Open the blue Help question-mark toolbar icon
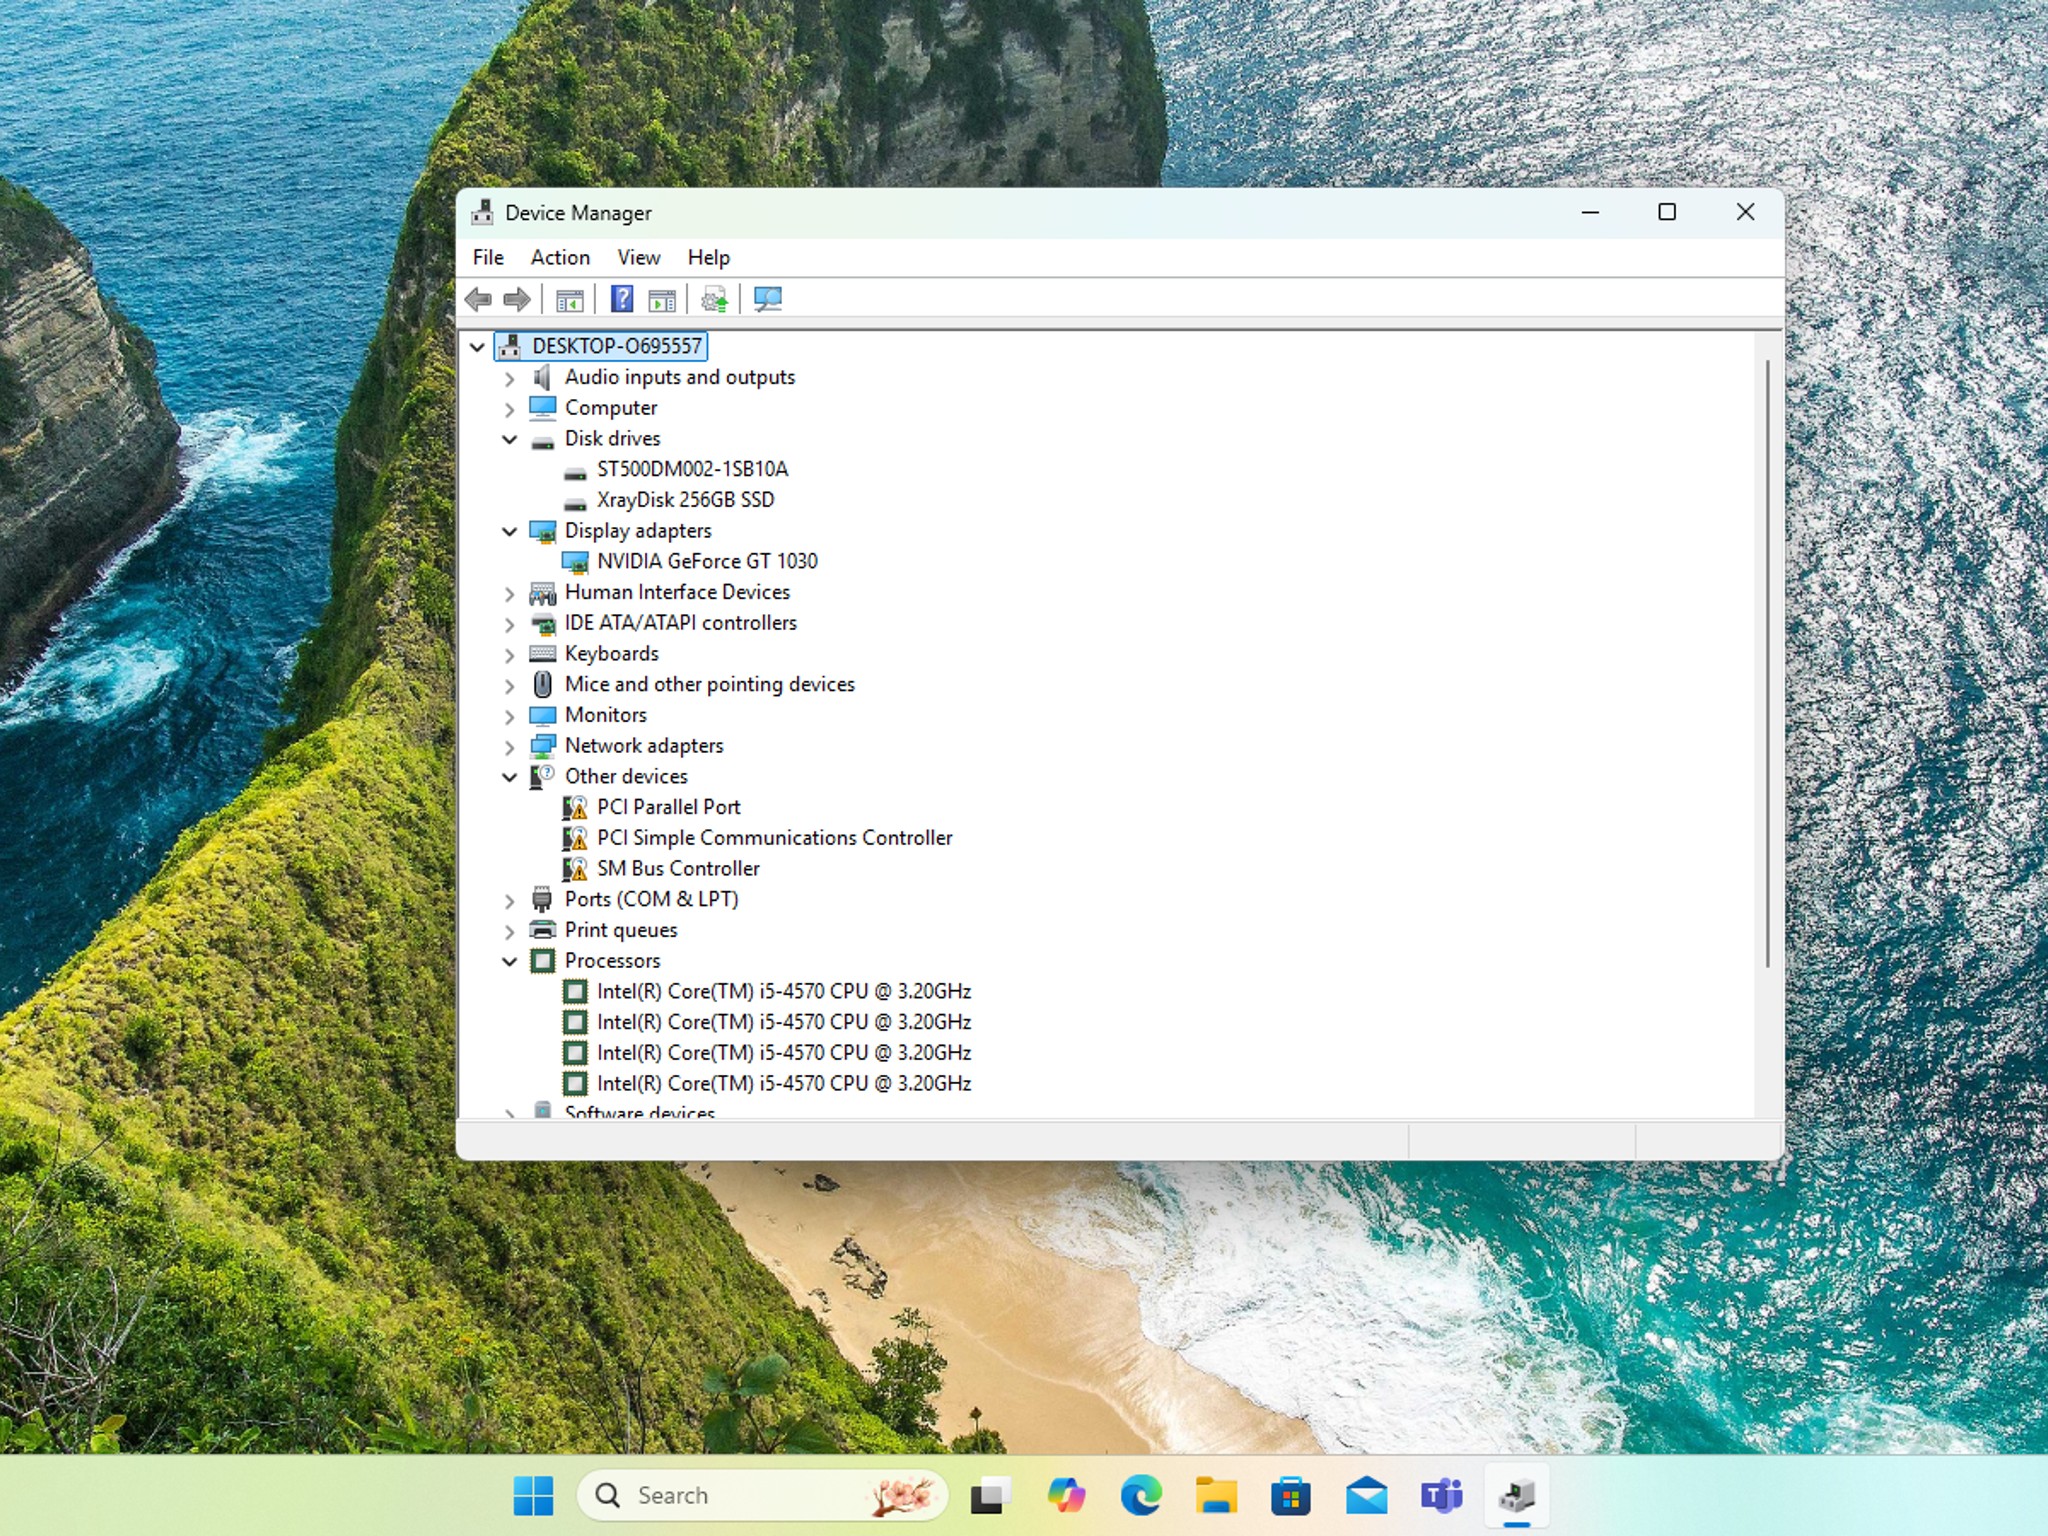2048x1536 pixels. tap(622, 299)
